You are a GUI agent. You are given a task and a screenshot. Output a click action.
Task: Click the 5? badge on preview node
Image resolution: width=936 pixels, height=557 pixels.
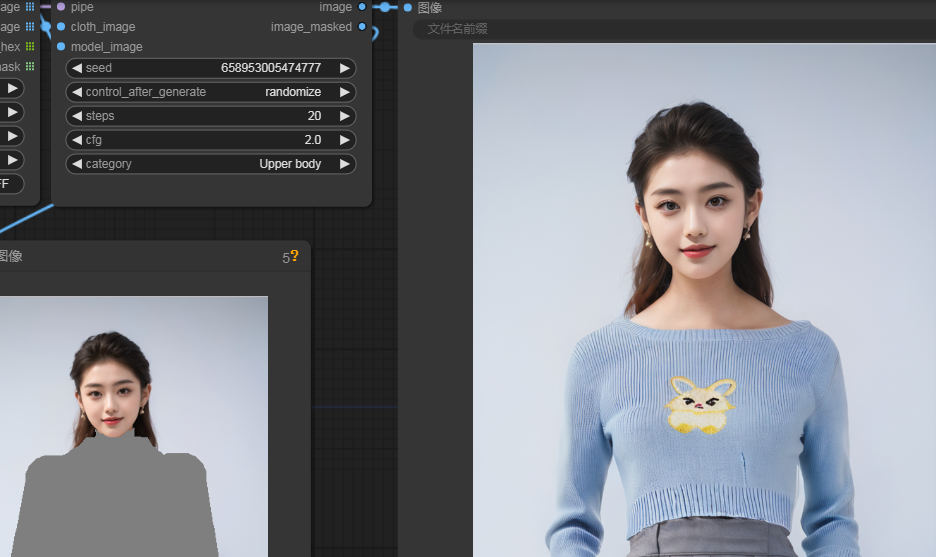click(x=290, y=257)
